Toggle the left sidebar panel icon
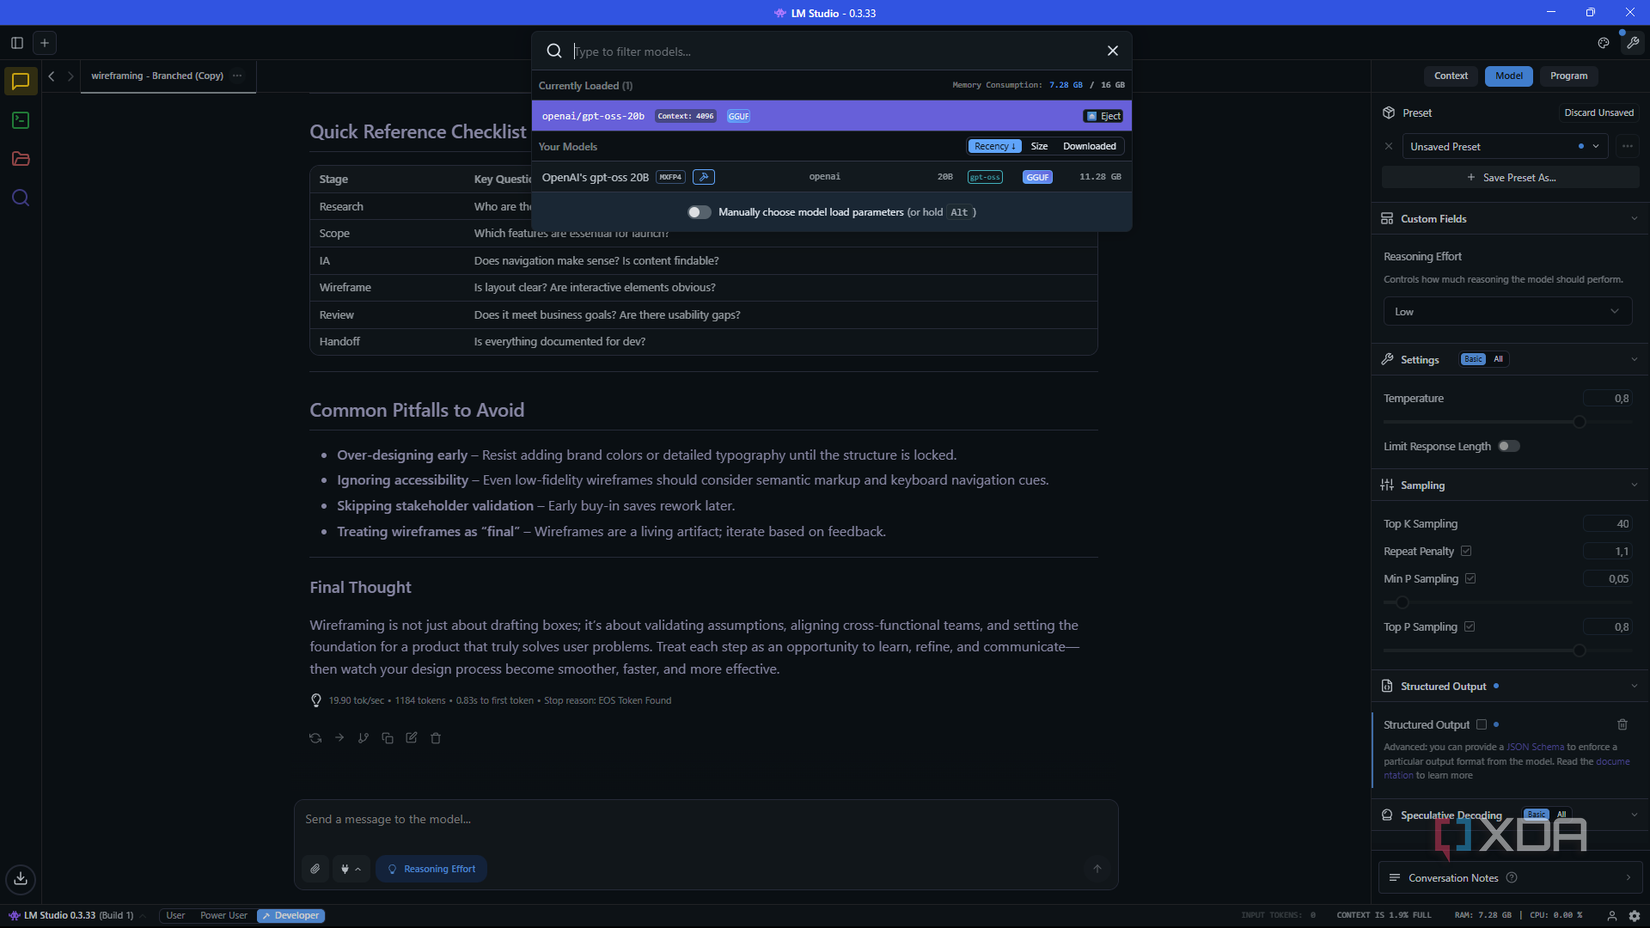1650x928 pixels. (17, 43)
